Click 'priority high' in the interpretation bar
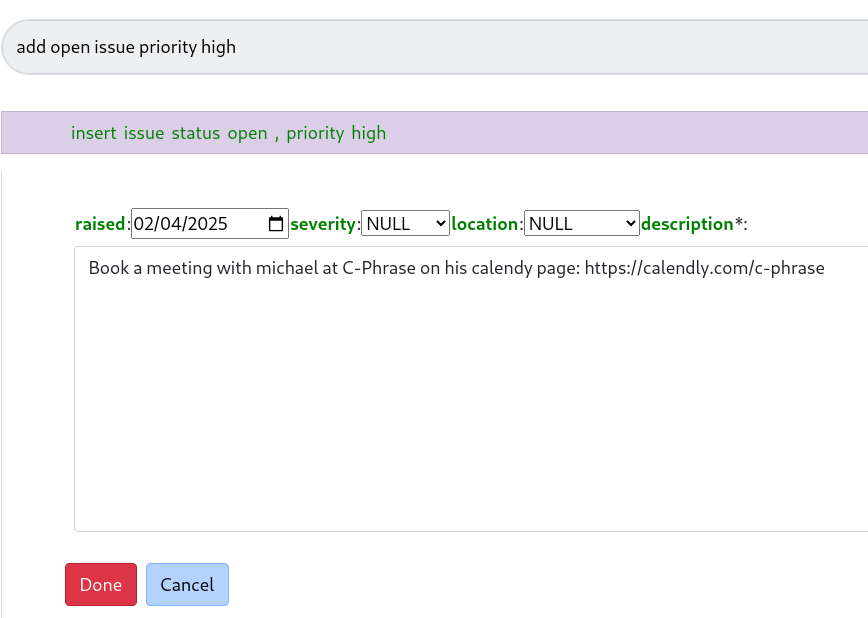This screenshot has width=868, height=618. pyautogui.click(x=336, y=133)
